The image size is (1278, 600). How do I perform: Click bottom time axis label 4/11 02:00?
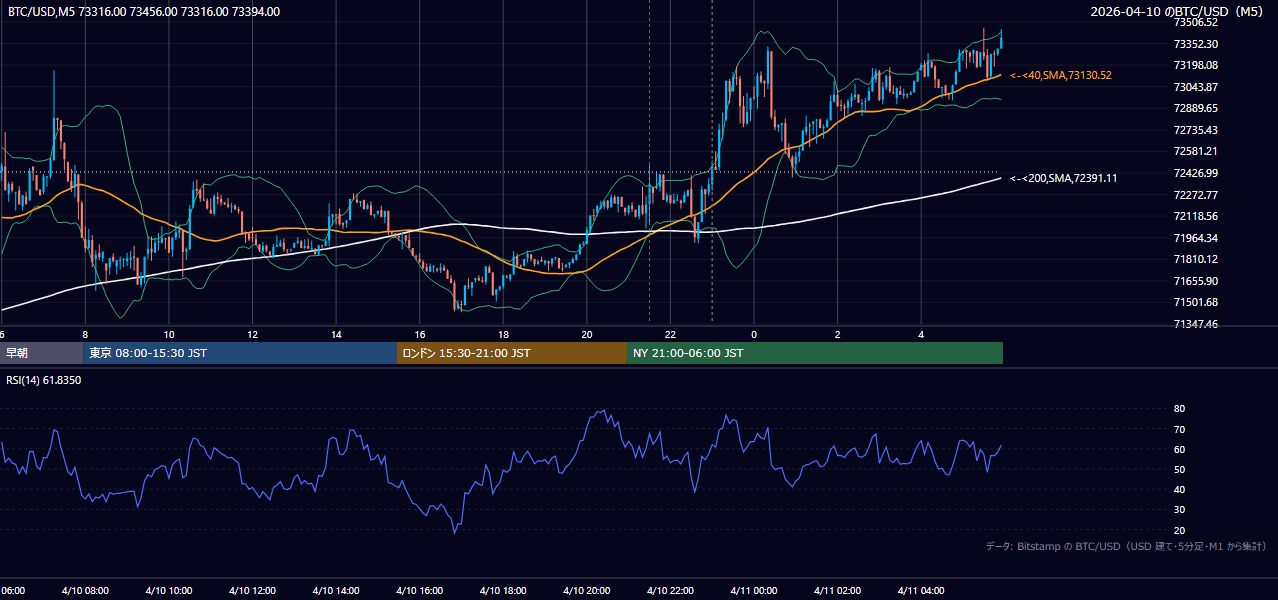coord(838,591)
